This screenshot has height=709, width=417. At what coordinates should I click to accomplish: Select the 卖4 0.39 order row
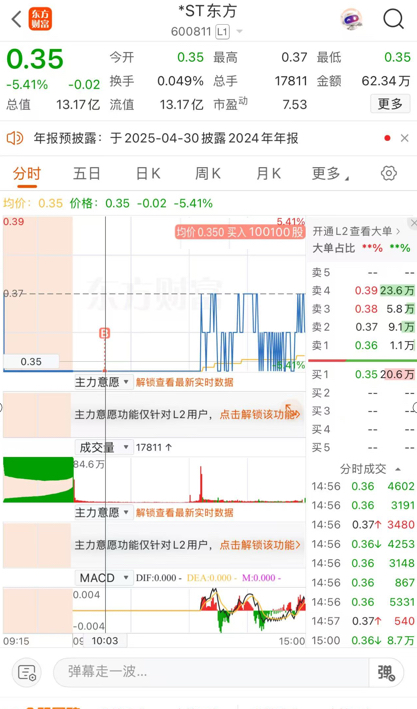click(363, 290)
